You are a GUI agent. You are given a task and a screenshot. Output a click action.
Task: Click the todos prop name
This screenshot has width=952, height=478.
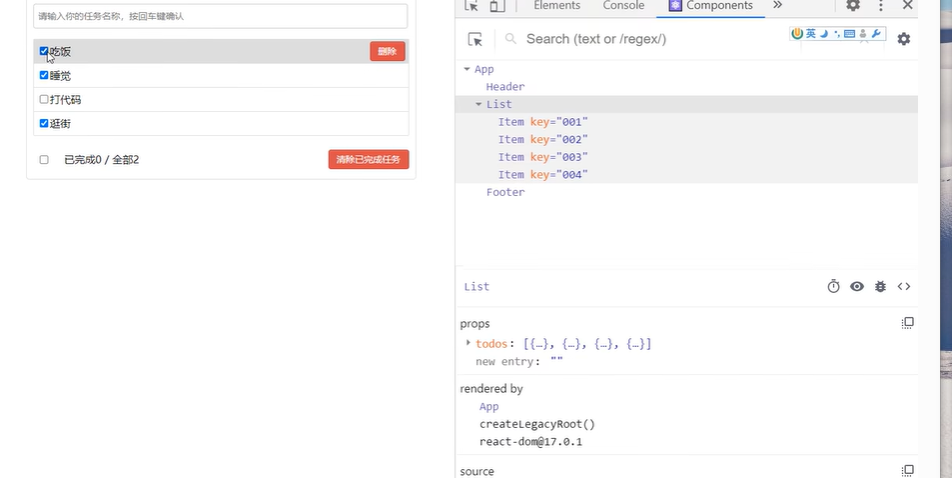pyautogui.click(x=491, y=344)
